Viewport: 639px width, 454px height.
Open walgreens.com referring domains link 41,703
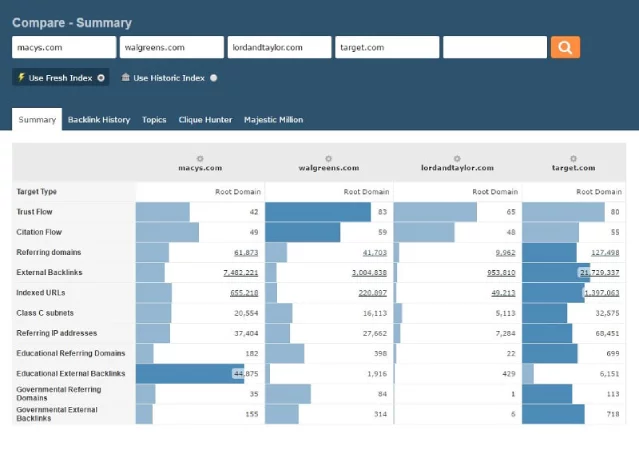[375, 253]
